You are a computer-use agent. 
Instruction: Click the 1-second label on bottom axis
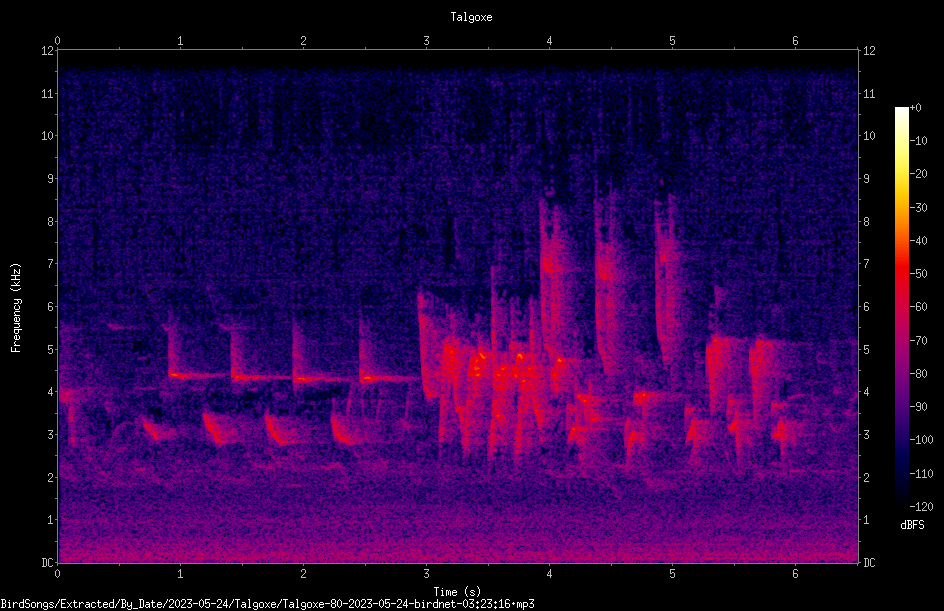[180, 574]
